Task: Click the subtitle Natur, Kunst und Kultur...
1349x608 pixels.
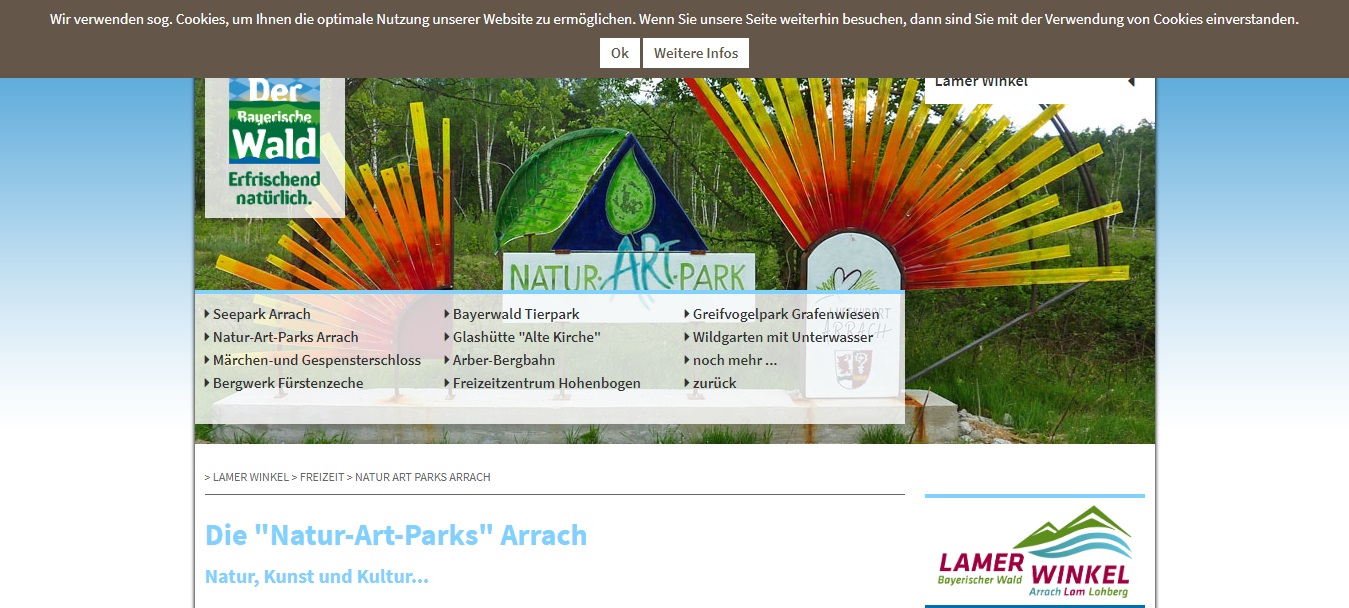Action: tap(317, 577)
